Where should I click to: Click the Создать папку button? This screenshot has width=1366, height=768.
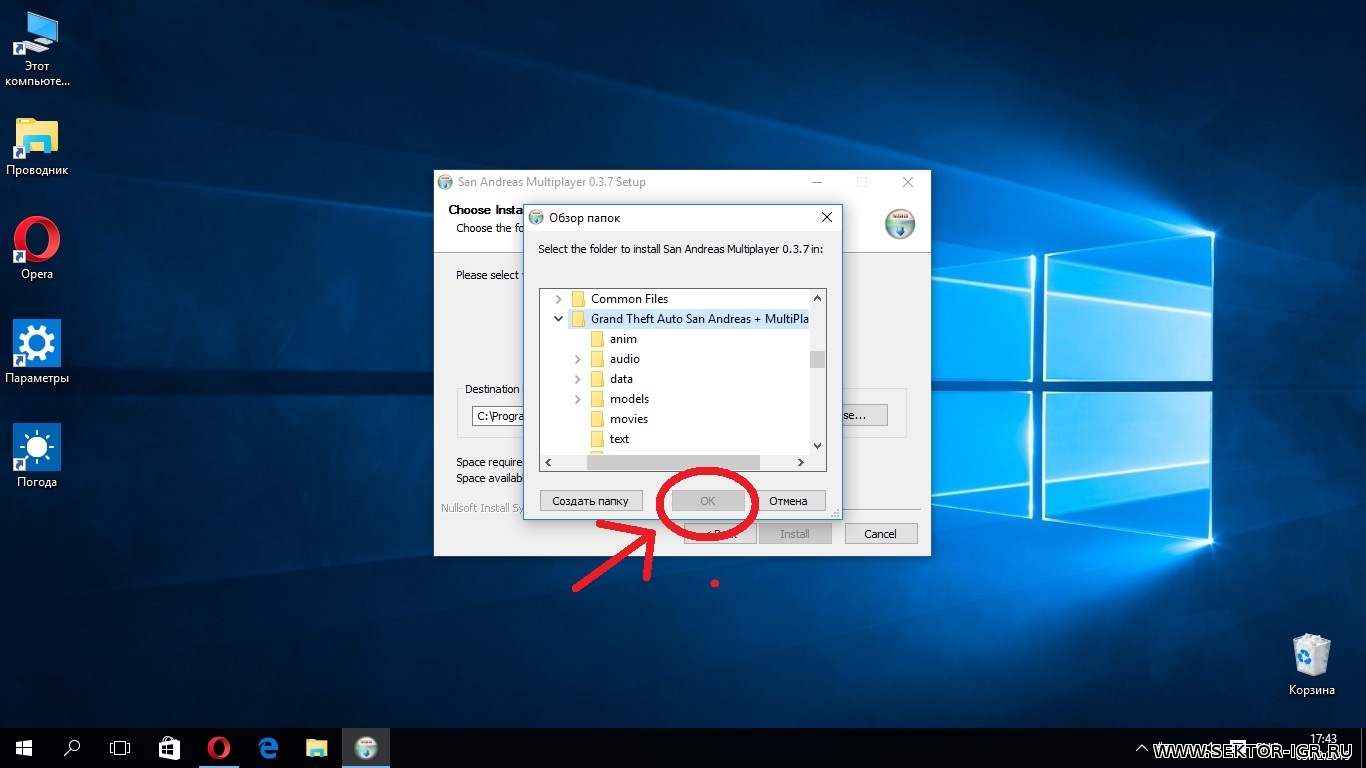(x=590, y=501)
